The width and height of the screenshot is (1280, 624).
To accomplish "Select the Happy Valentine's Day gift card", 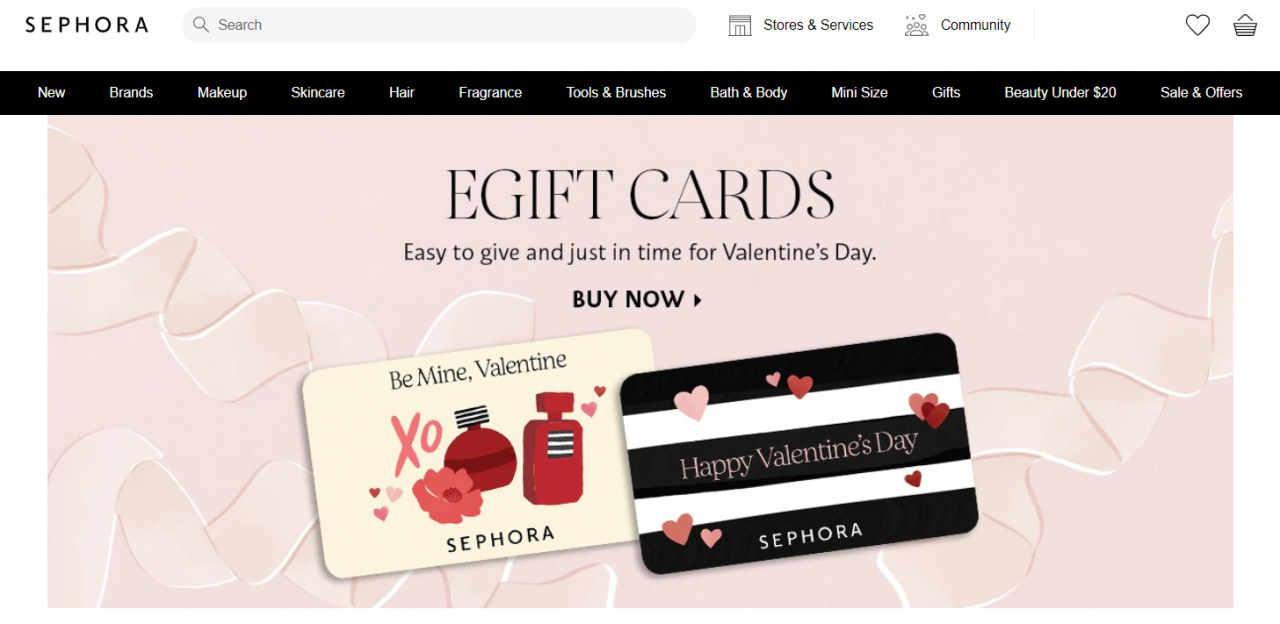I will tap(798, 453).
